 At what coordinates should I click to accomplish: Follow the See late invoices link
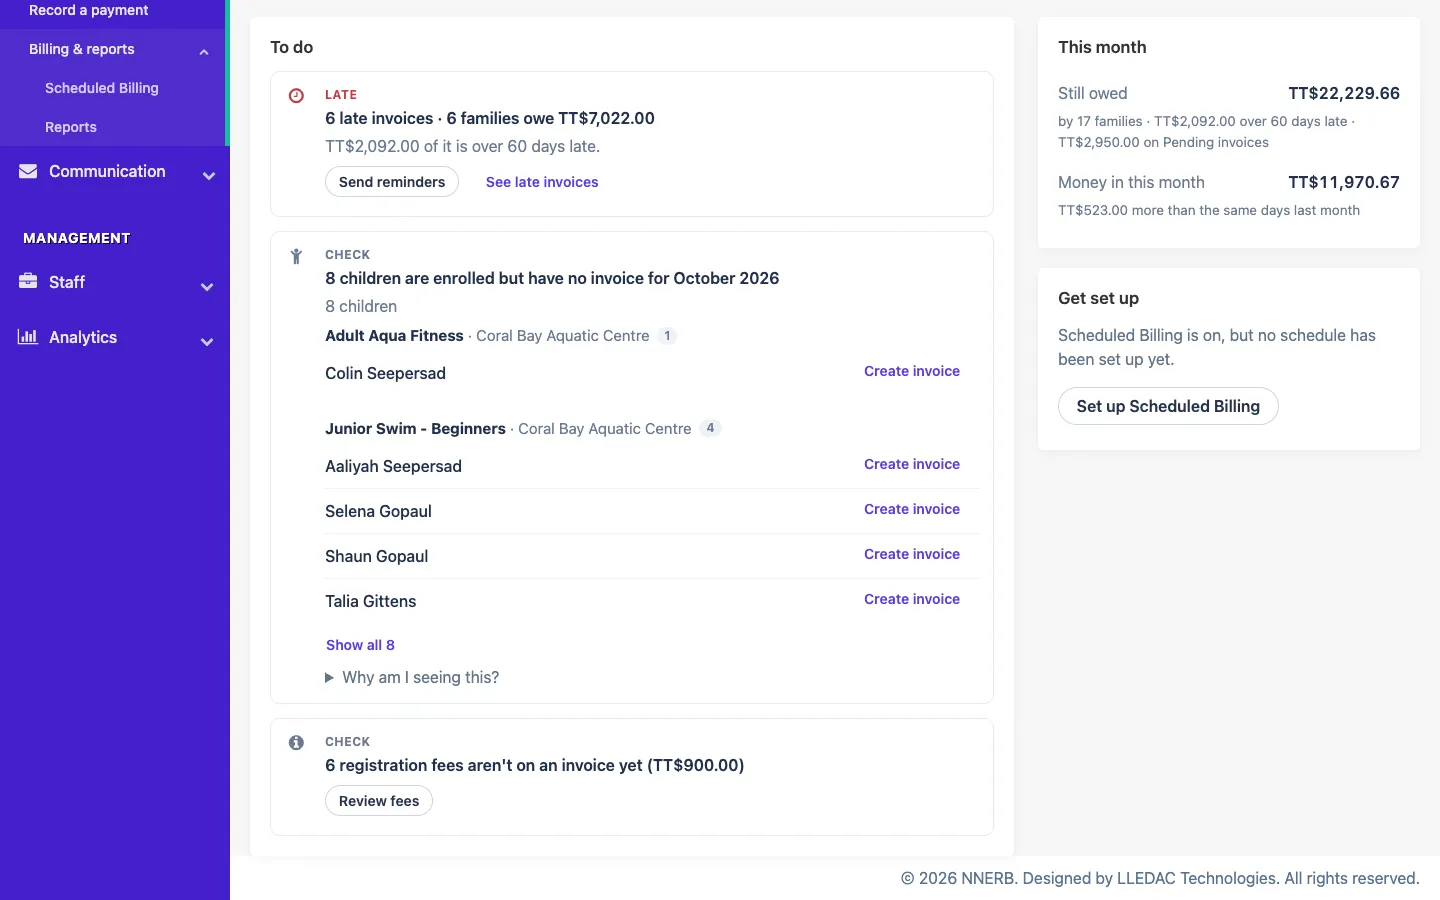[x=542, y=182]
